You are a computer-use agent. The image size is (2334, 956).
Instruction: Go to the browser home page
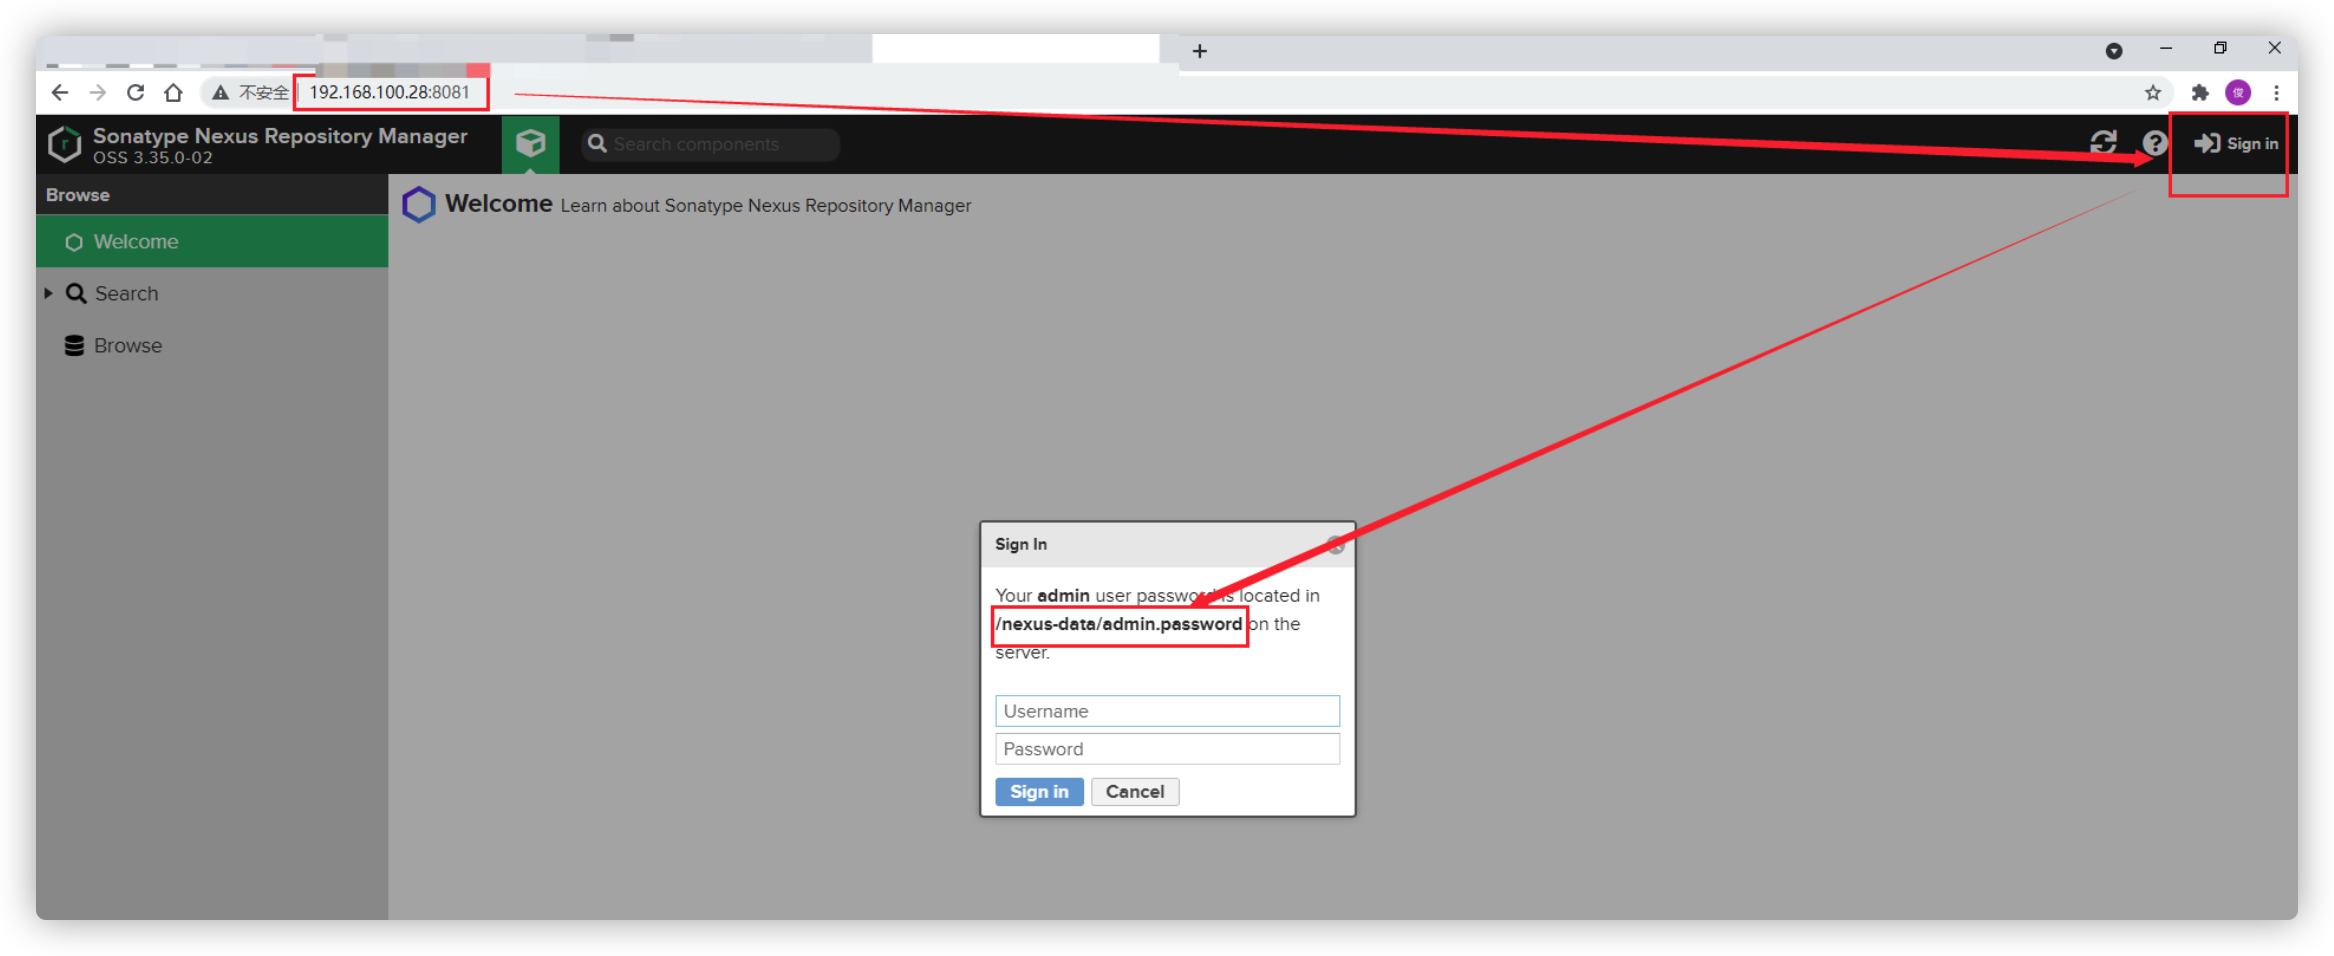pos(174,93)
